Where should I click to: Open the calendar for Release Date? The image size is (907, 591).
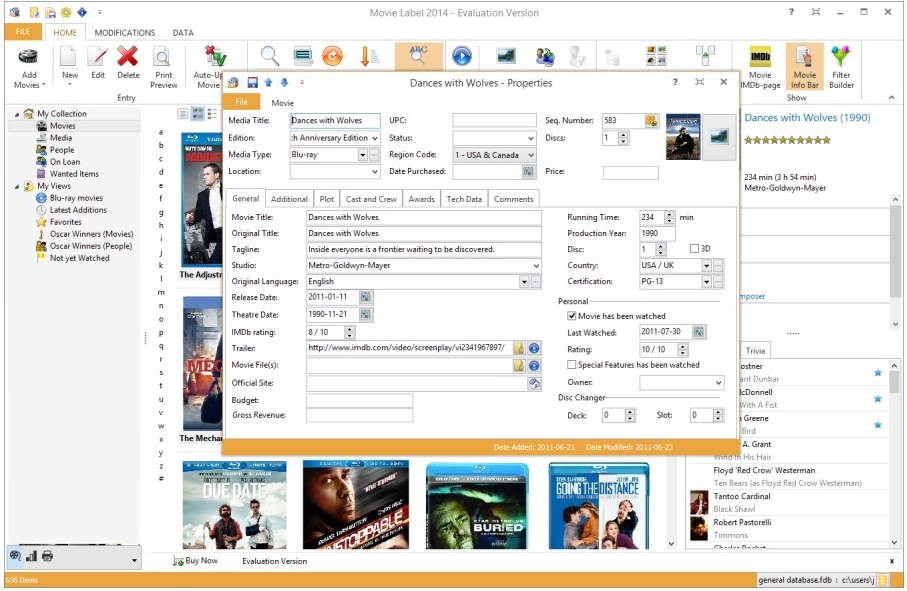pyautogui.click(x=366, y=297)
